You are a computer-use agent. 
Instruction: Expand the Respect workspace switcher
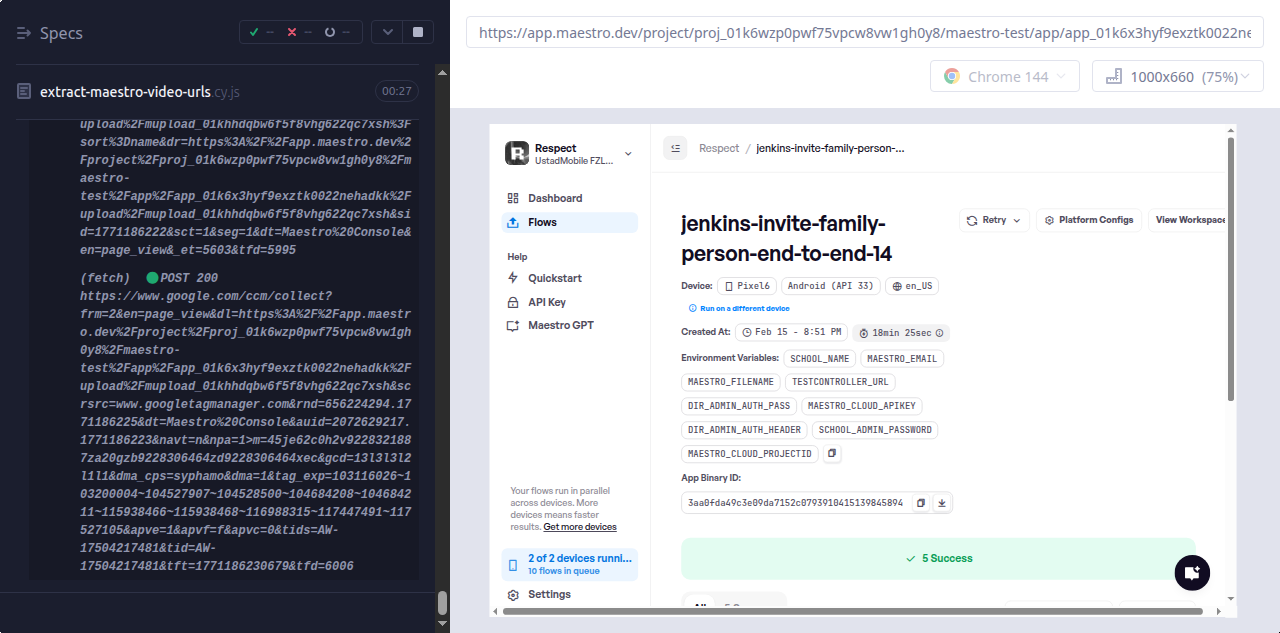[628, 154]
